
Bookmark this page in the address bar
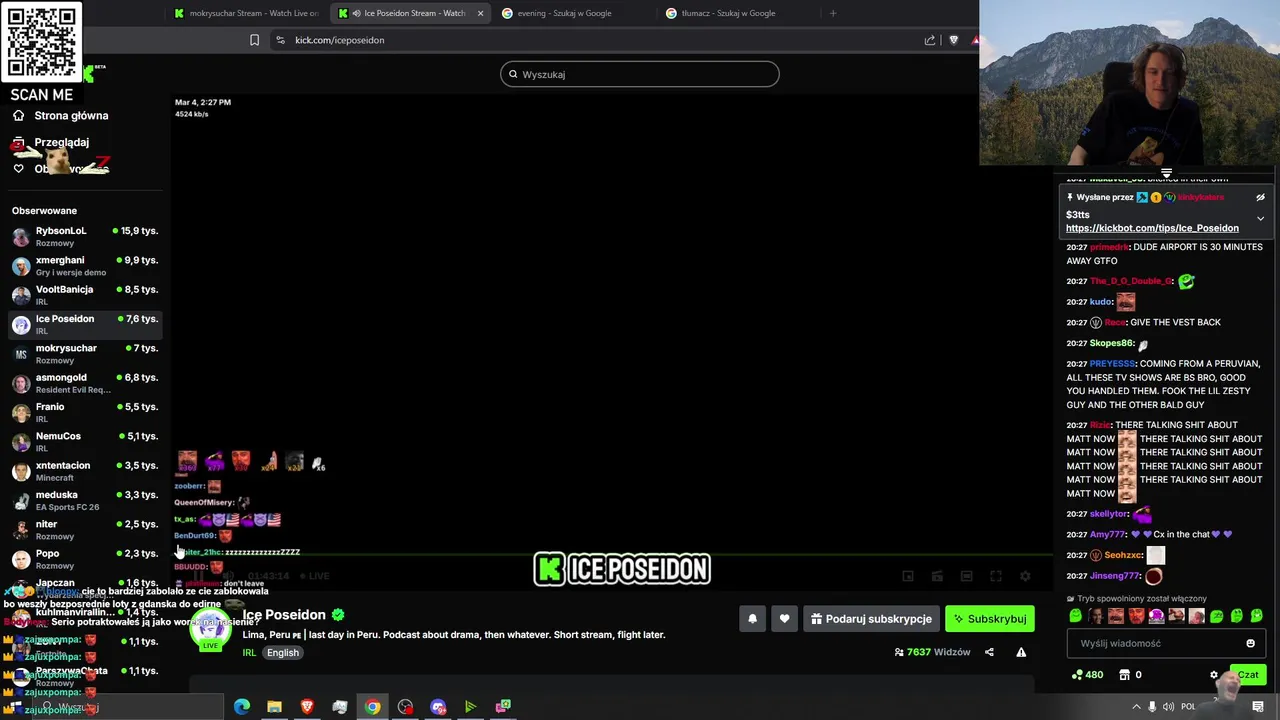254,40
